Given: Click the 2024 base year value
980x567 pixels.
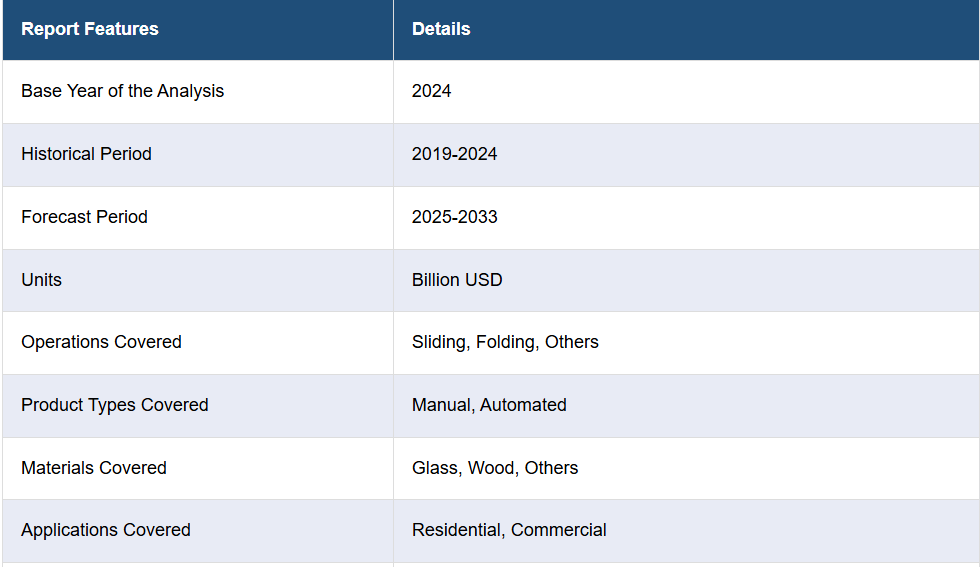Looking at the screenshot, I should (x=431, y=91).
